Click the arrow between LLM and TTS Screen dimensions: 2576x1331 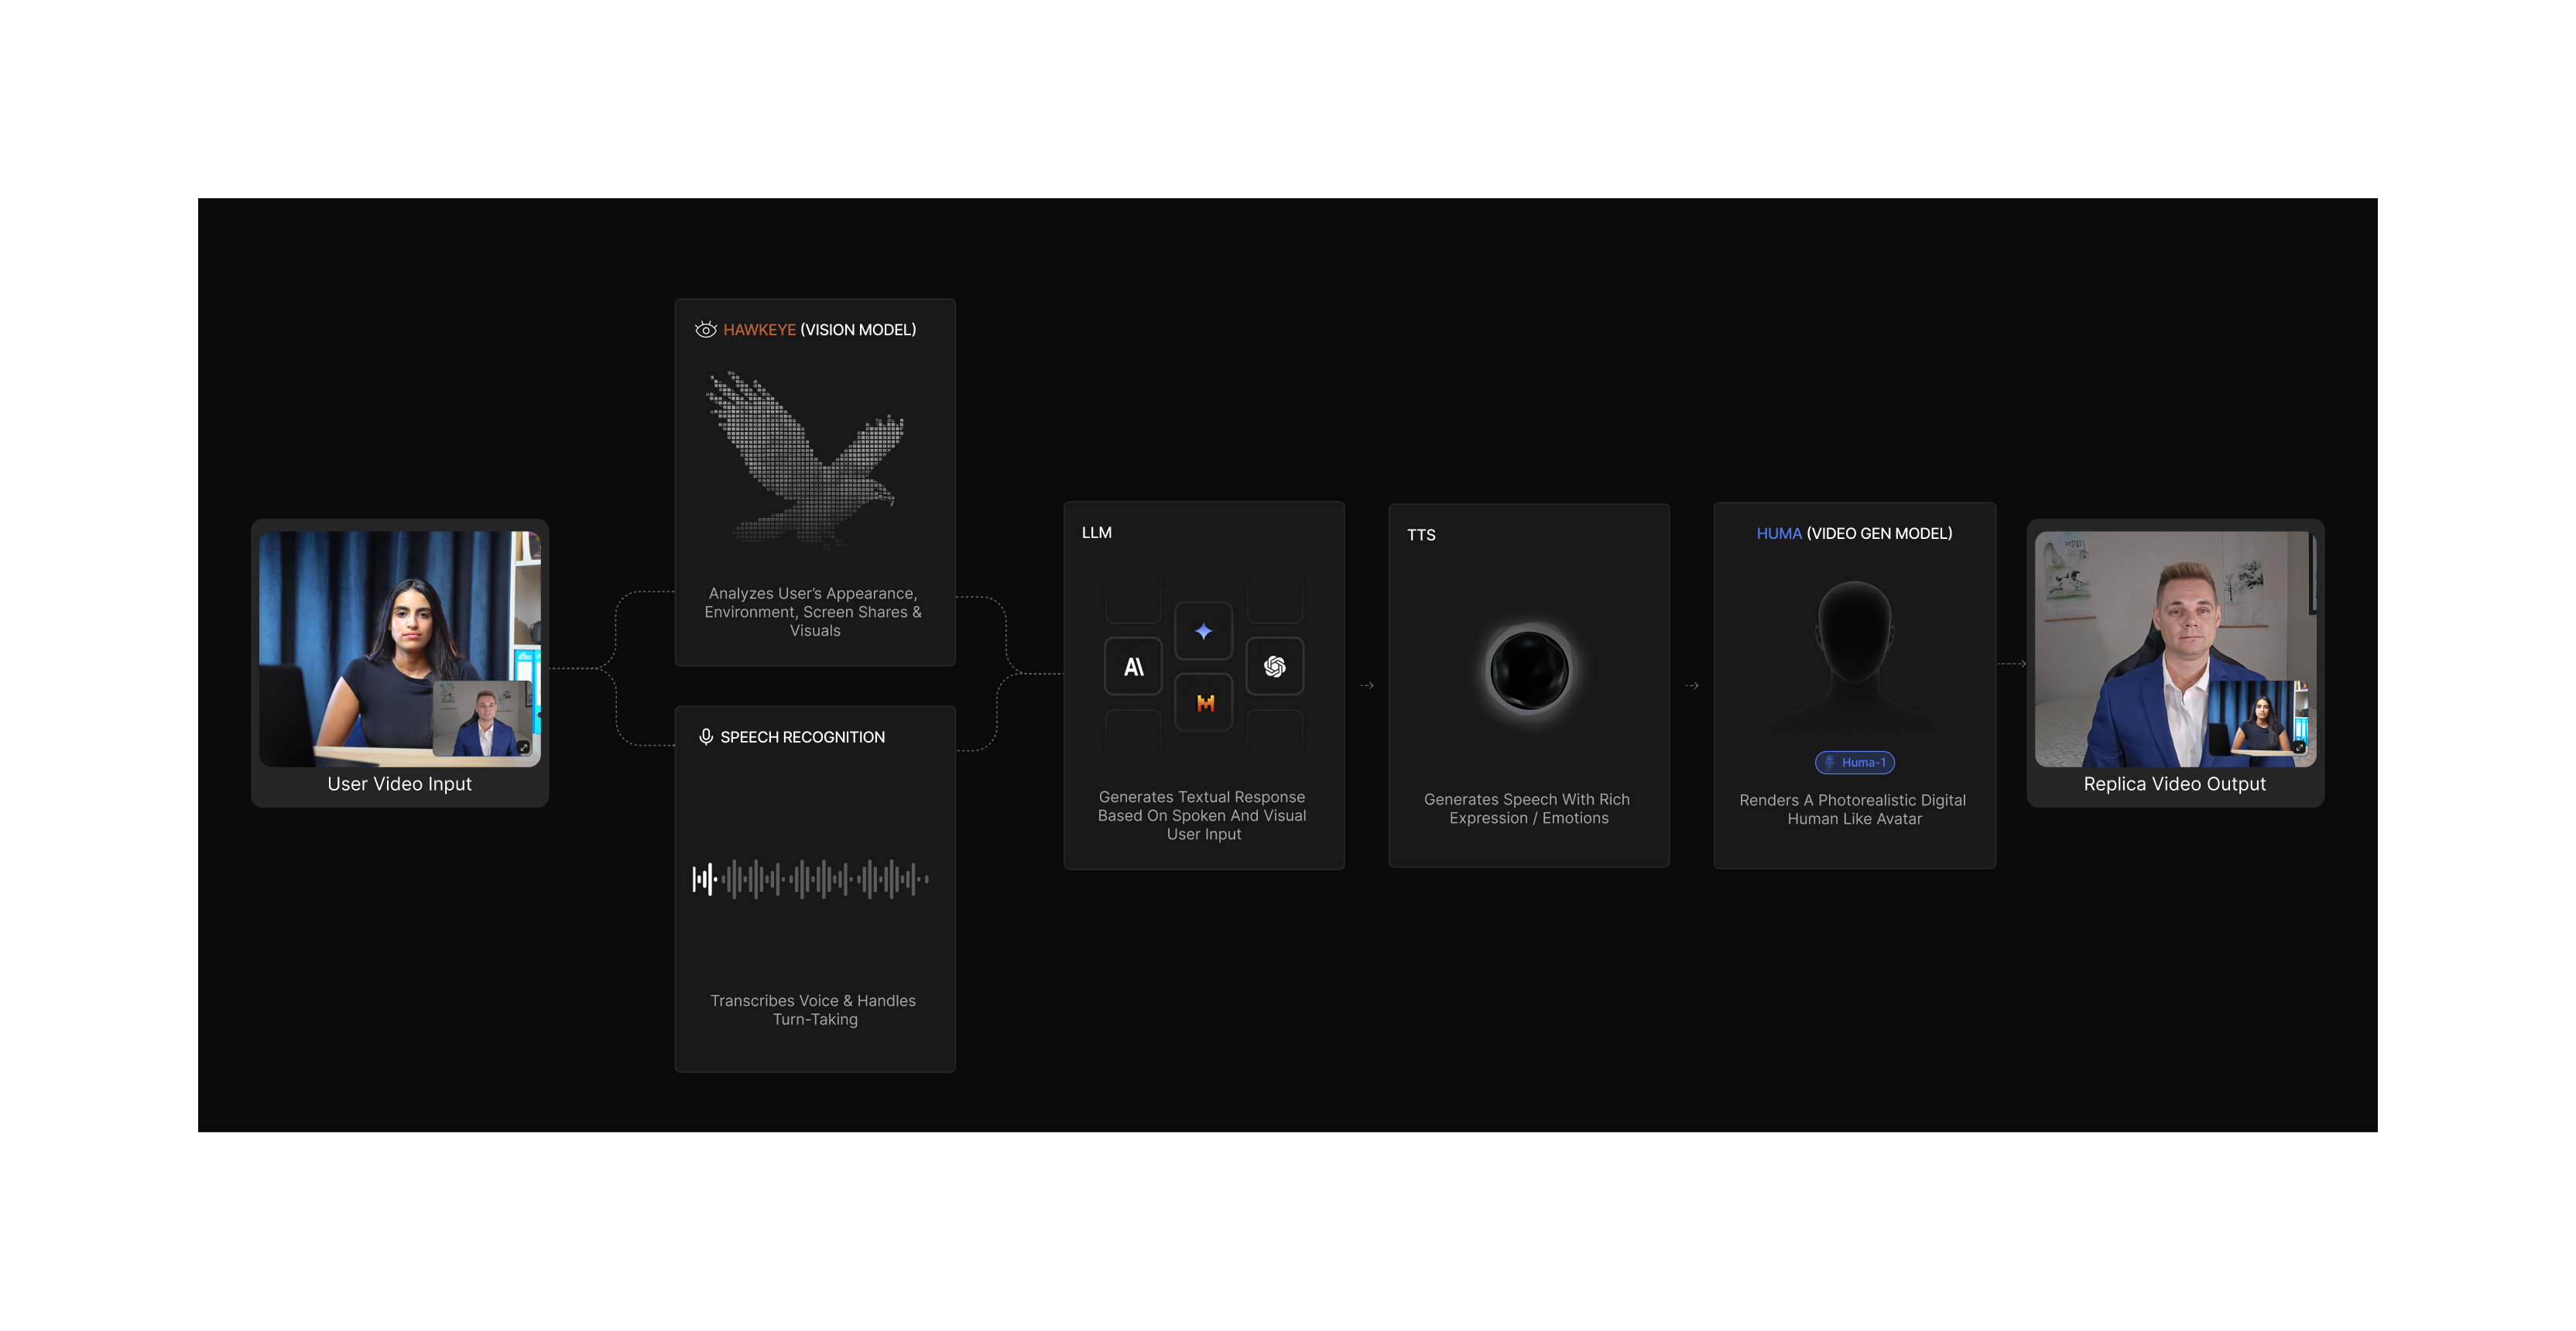[1367, 686]
